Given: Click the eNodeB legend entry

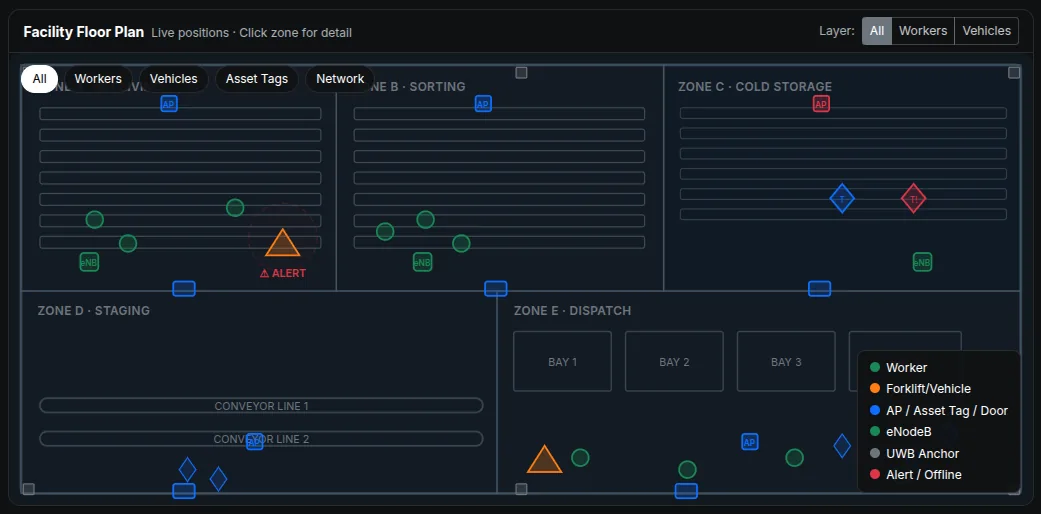Looking at the screenshot, I should tap(901, 432).
